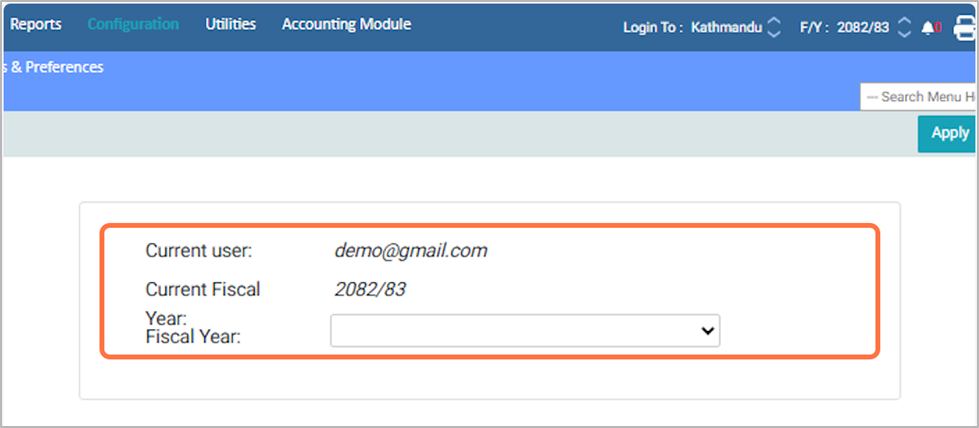Open the Utilities menu
Viewport: 979px width, 428px height.
(230, 24)
